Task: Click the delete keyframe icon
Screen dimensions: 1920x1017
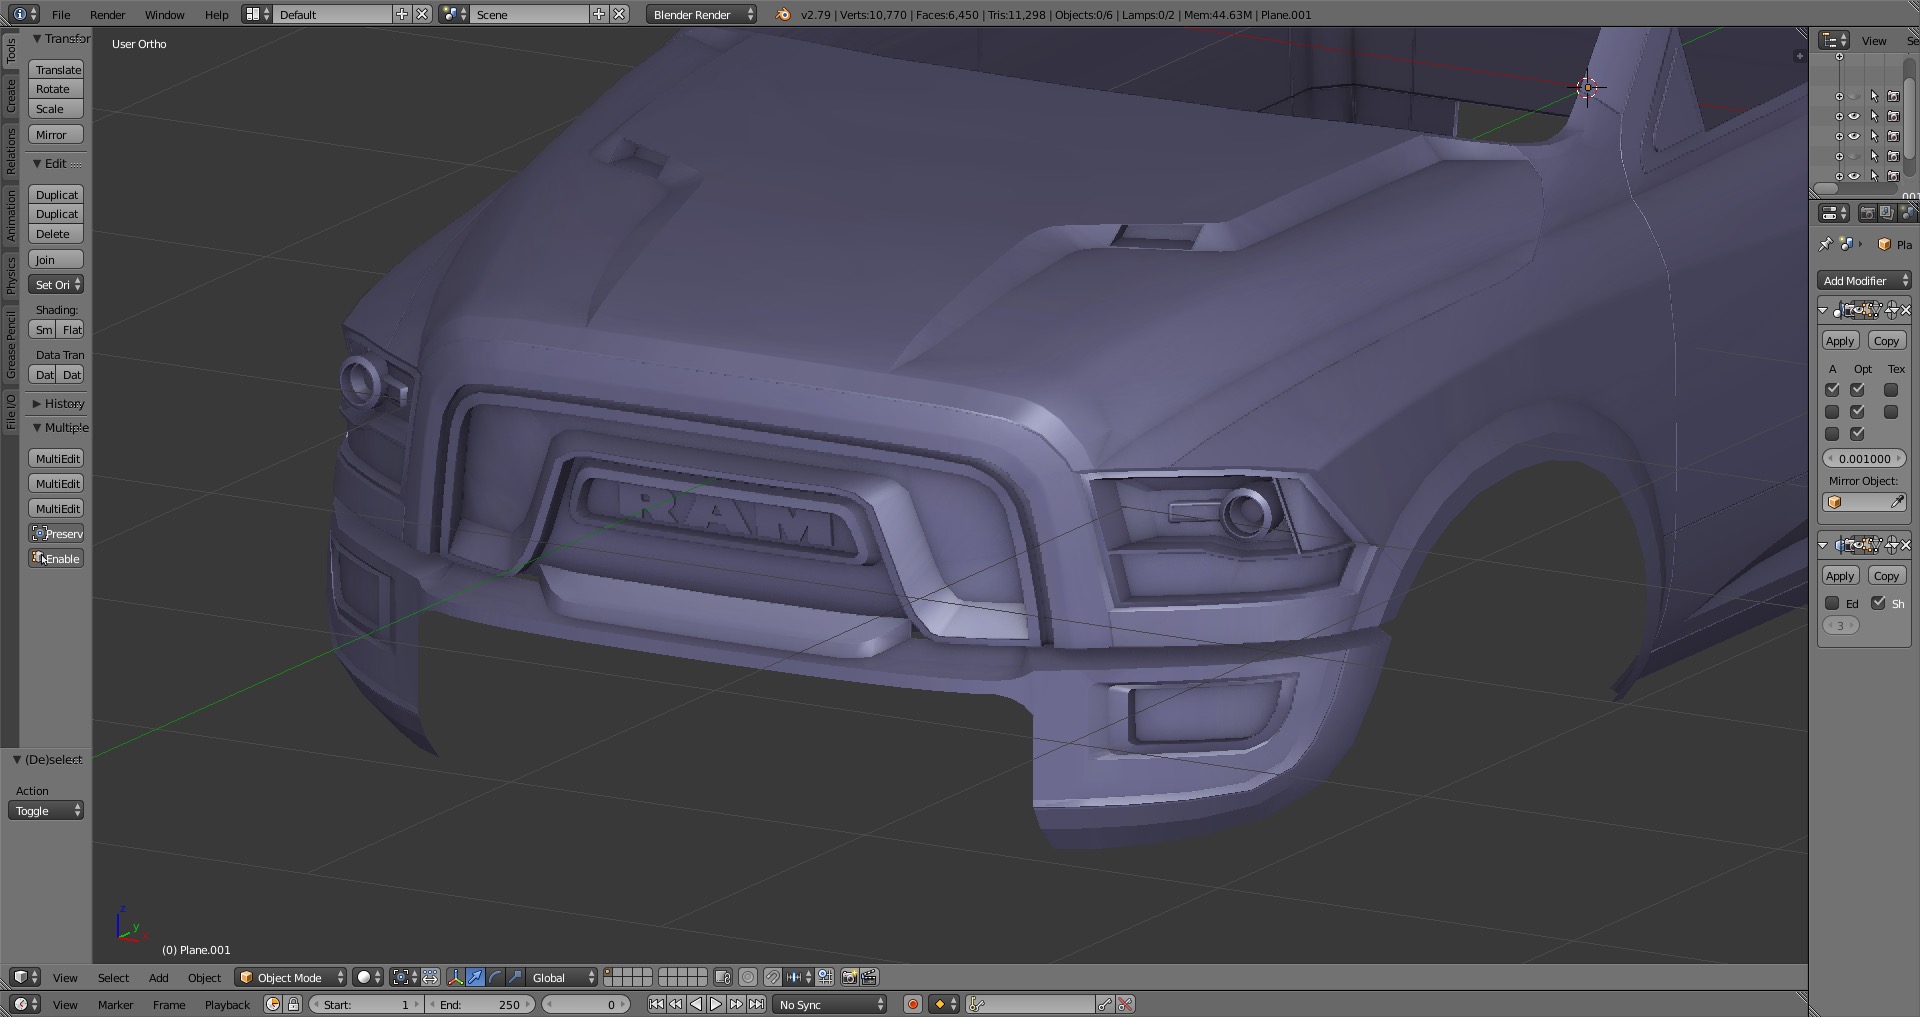Action: point(1126,1004)
